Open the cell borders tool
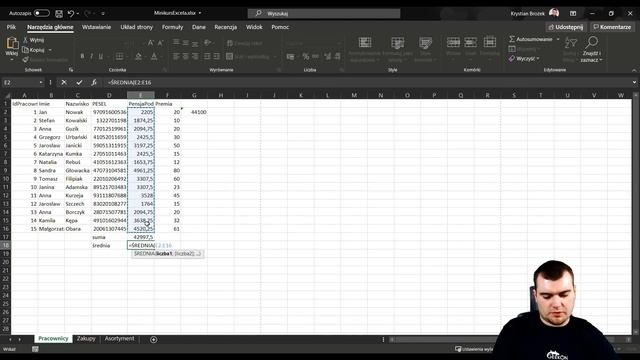The width and height of the screenshot is (640, 360). [119, 56]
